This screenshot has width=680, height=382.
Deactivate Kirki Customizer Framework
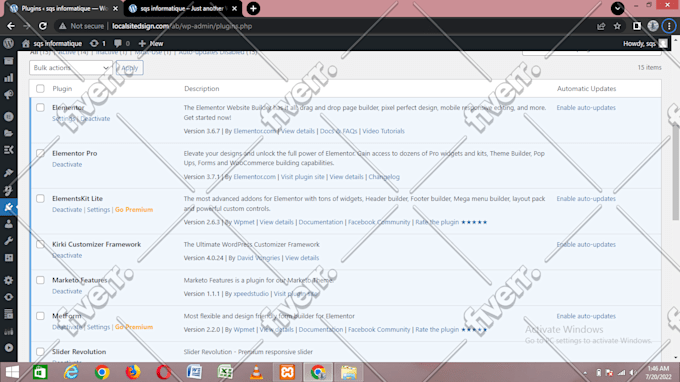tap(67, 255)
